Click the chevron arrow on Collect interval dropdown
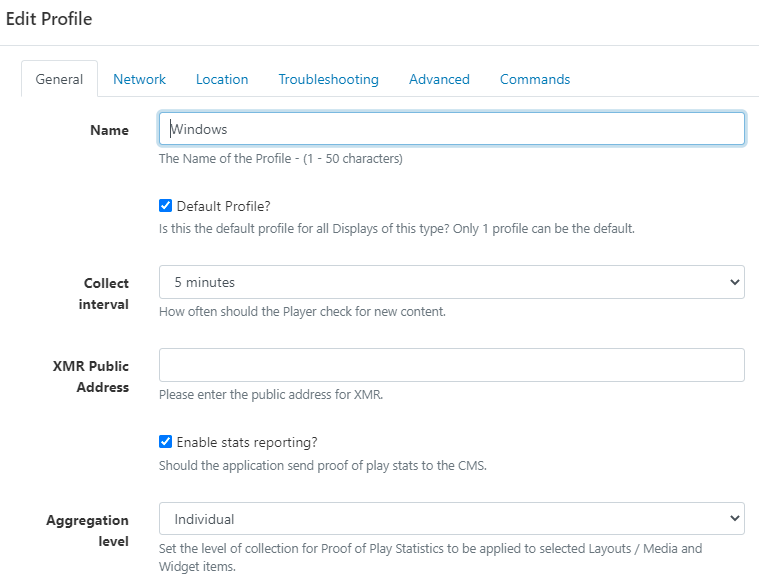Viewport: 759px width, 588px height. pos(734,282)
